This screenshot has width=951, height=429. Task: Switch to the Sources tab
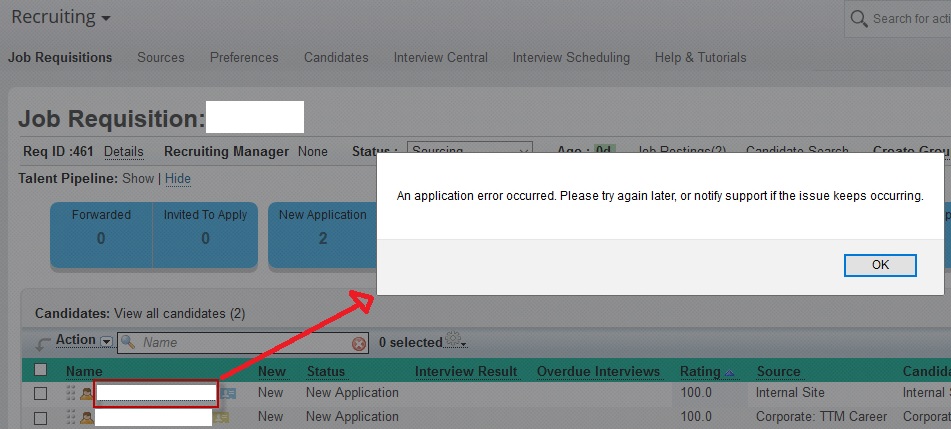(x=161, y=58)
